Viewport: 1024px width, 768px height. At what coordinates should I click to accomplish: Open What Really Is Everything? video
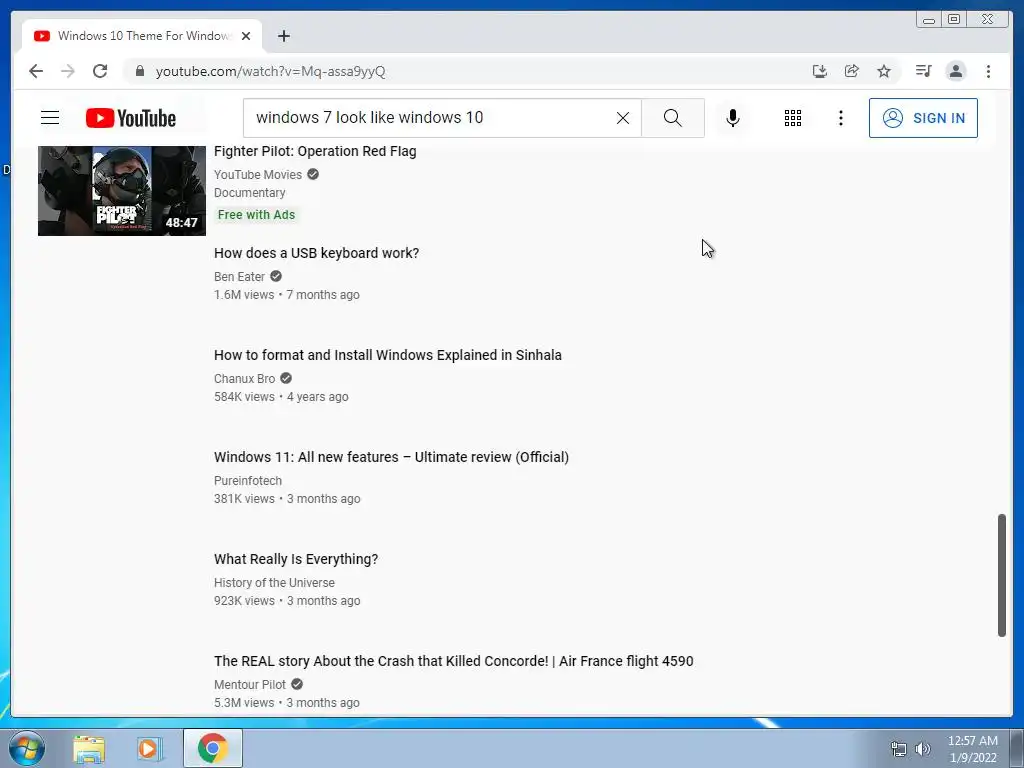(x=296, y=559)
